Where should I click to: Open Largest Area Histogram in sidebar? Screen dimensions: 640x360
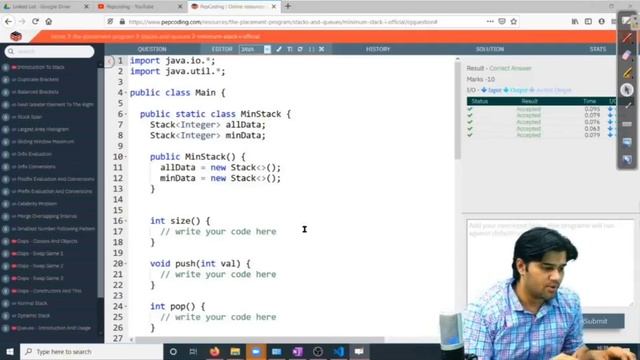click(x=43, y=129)
